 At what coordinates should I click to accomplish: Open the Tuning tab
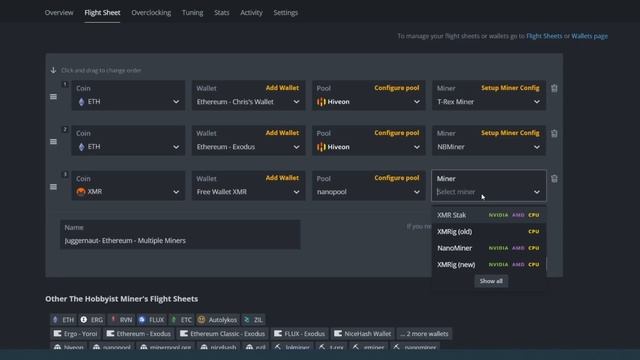tap(192, 13)
